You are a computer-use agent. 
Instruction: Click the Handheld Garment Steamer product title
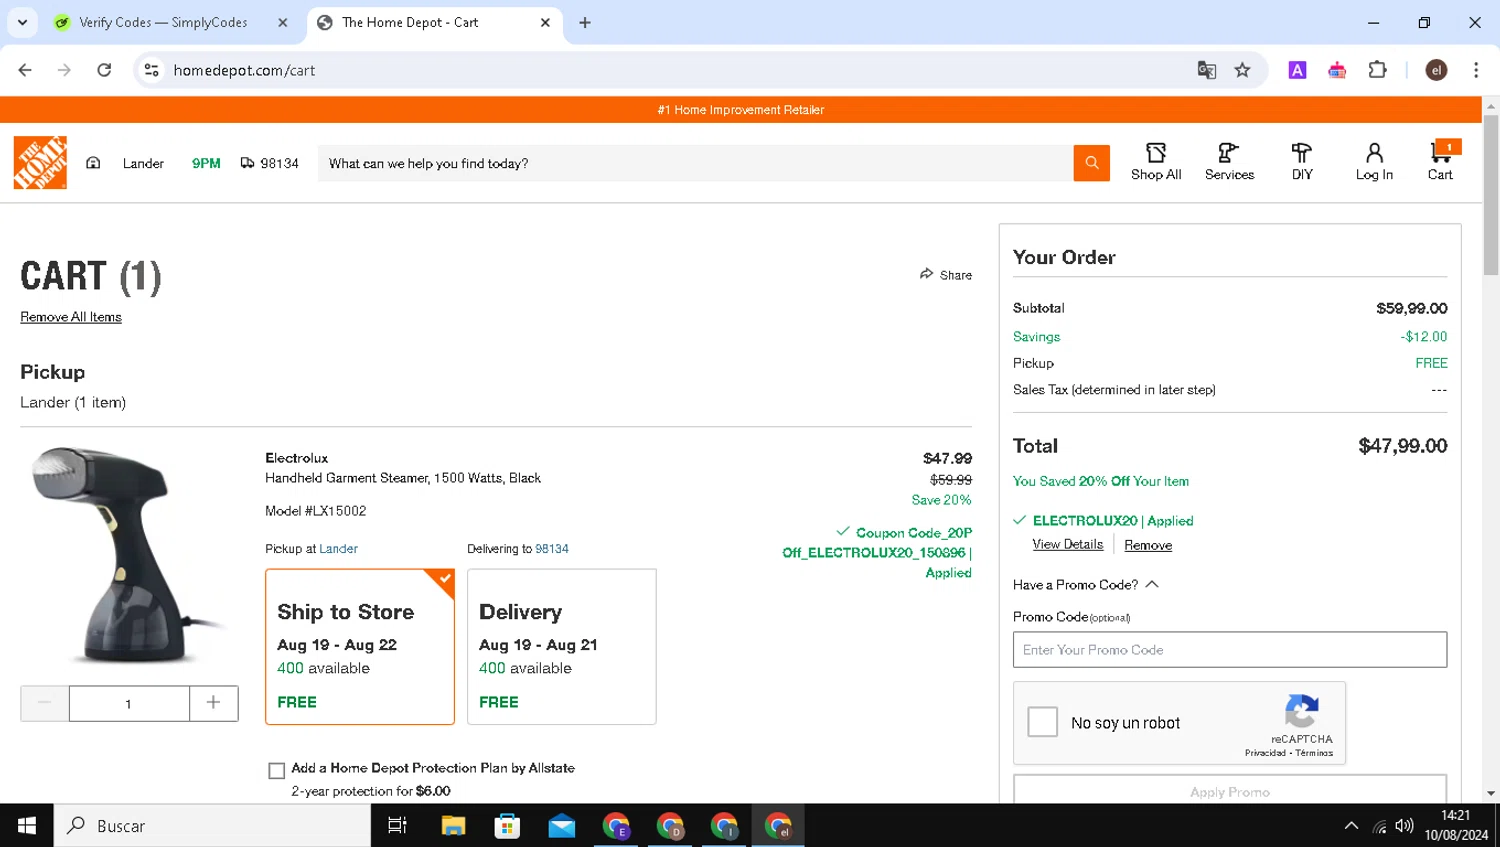(x=403, y=478)
